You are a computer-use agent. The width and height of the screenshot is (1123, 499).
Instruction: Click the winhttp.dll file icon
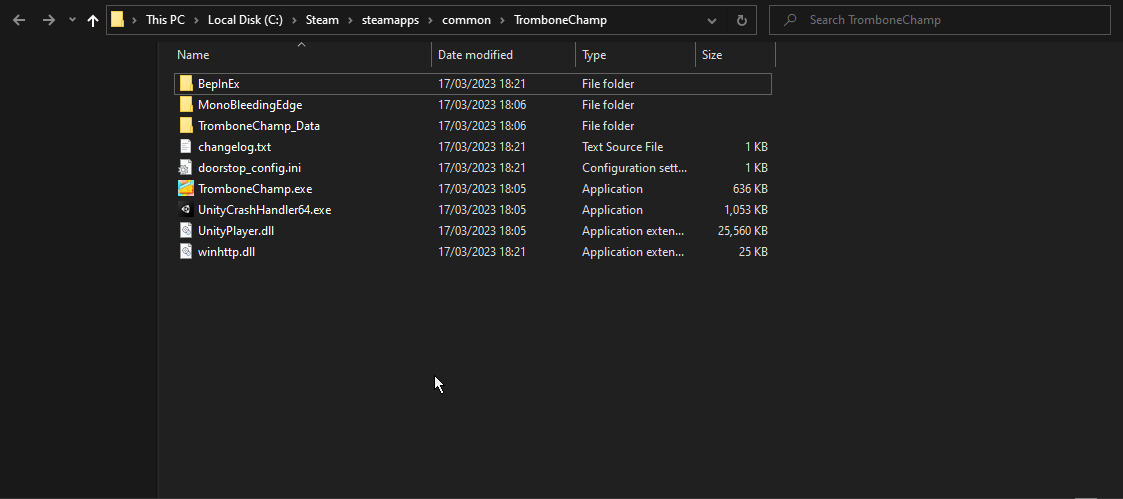pos(186,252)
